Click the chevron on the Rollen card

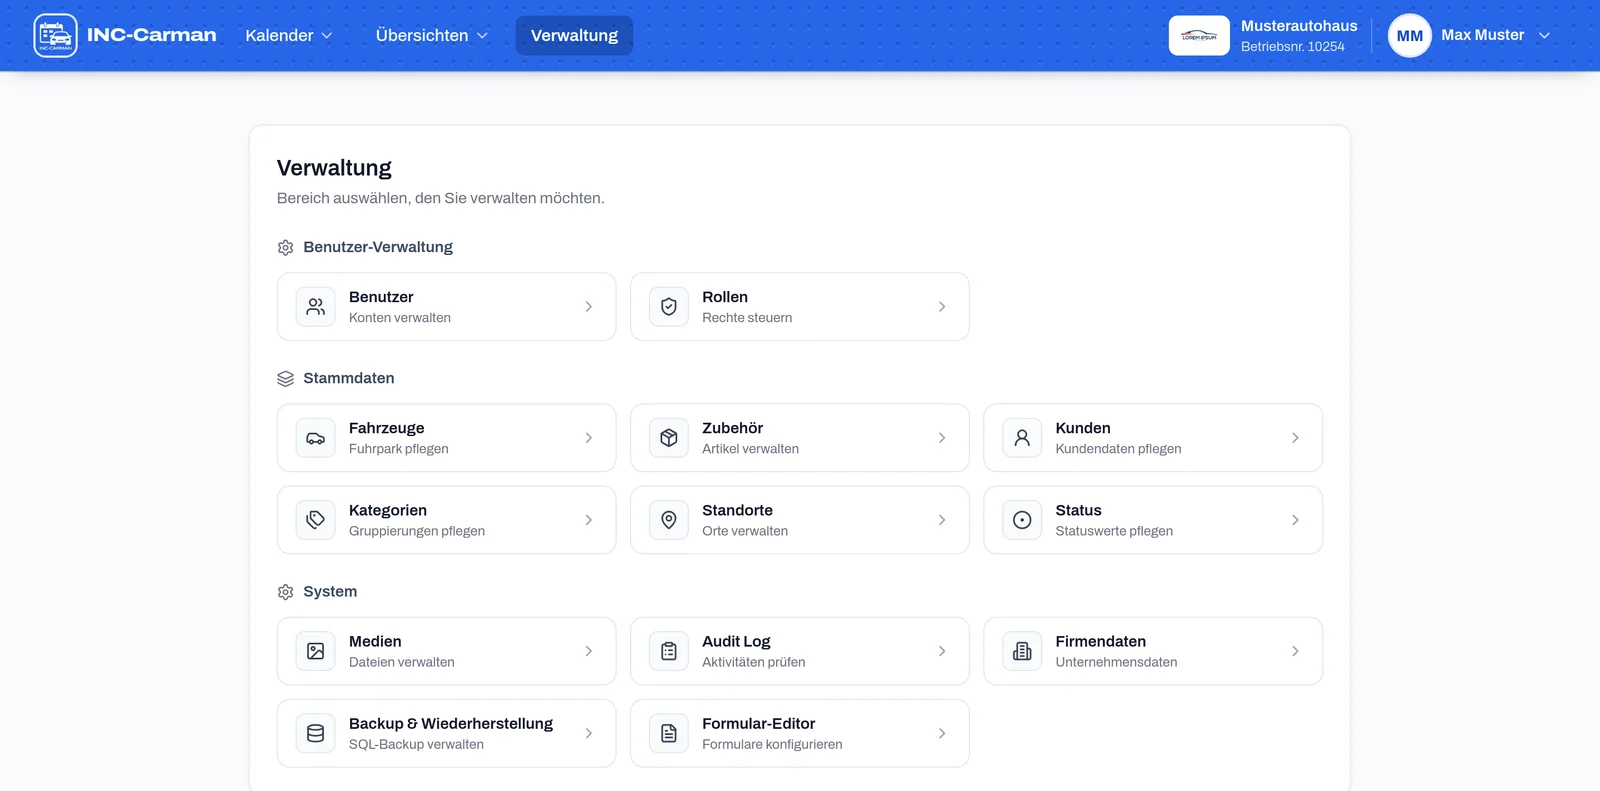tap(942, 307)
